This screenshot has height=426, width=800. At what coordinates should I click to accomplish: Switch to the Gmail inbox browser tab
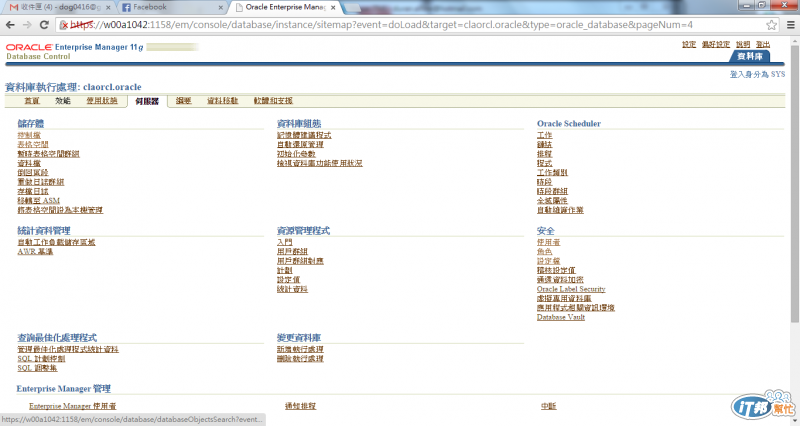59,7
